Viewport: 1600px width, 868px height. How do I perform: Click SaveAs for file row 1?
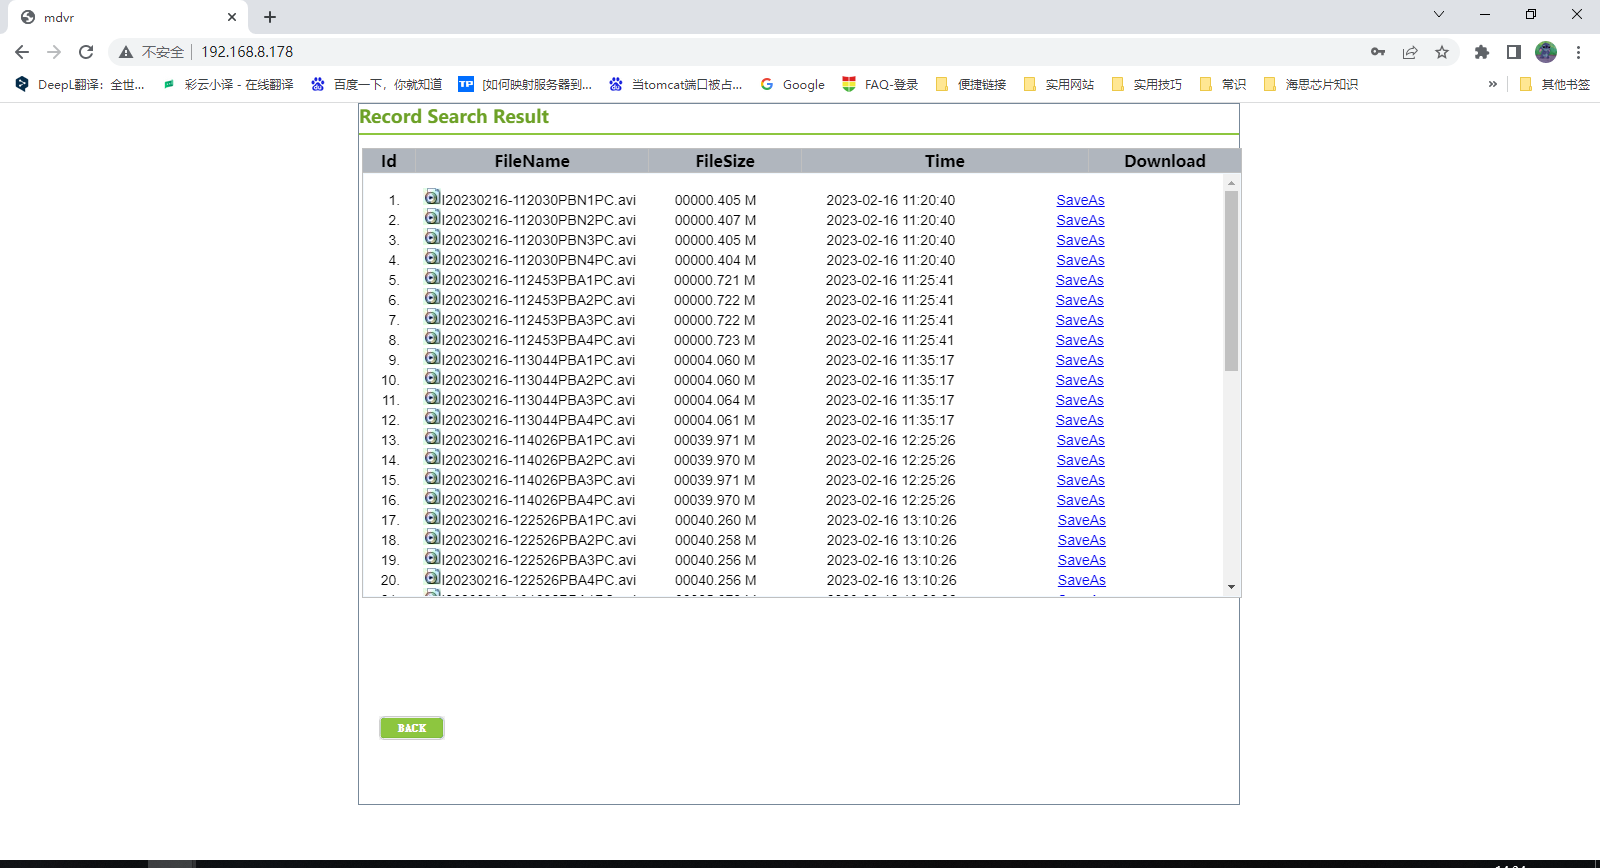click(1081, 200)
